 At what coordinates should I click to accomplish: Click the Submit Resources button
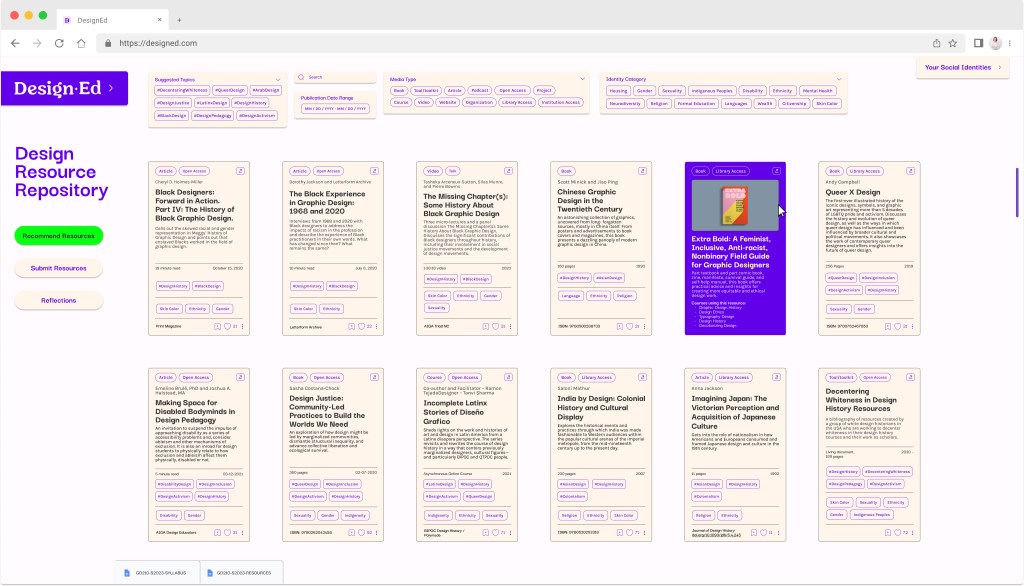(58, 268)
